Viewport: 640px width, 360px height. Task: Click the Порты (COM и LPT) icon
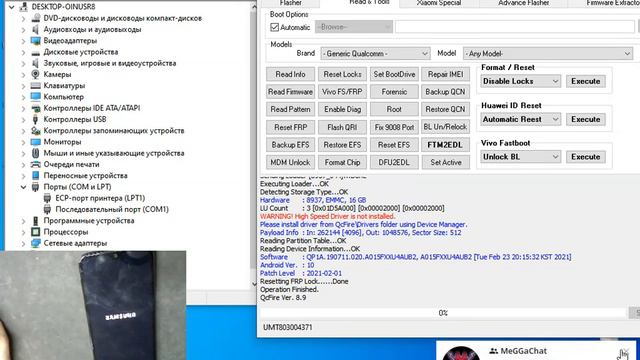(x=36, y=187)
